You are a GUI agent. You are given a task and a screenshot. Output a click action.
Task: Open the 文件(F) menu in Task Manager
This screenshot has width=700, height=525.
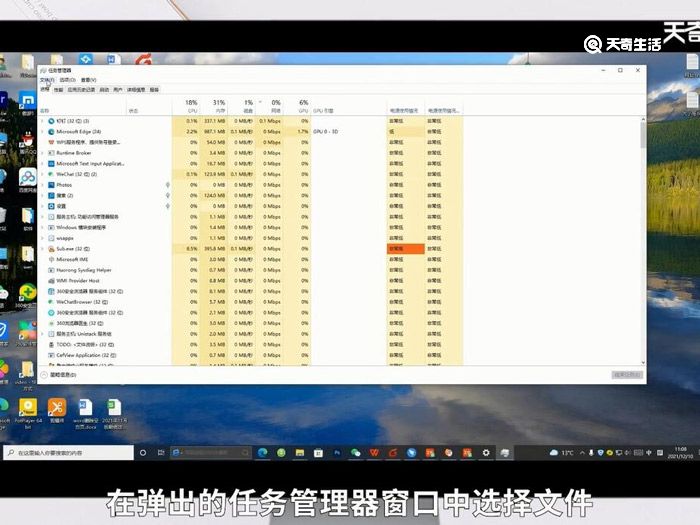[47, 80]
